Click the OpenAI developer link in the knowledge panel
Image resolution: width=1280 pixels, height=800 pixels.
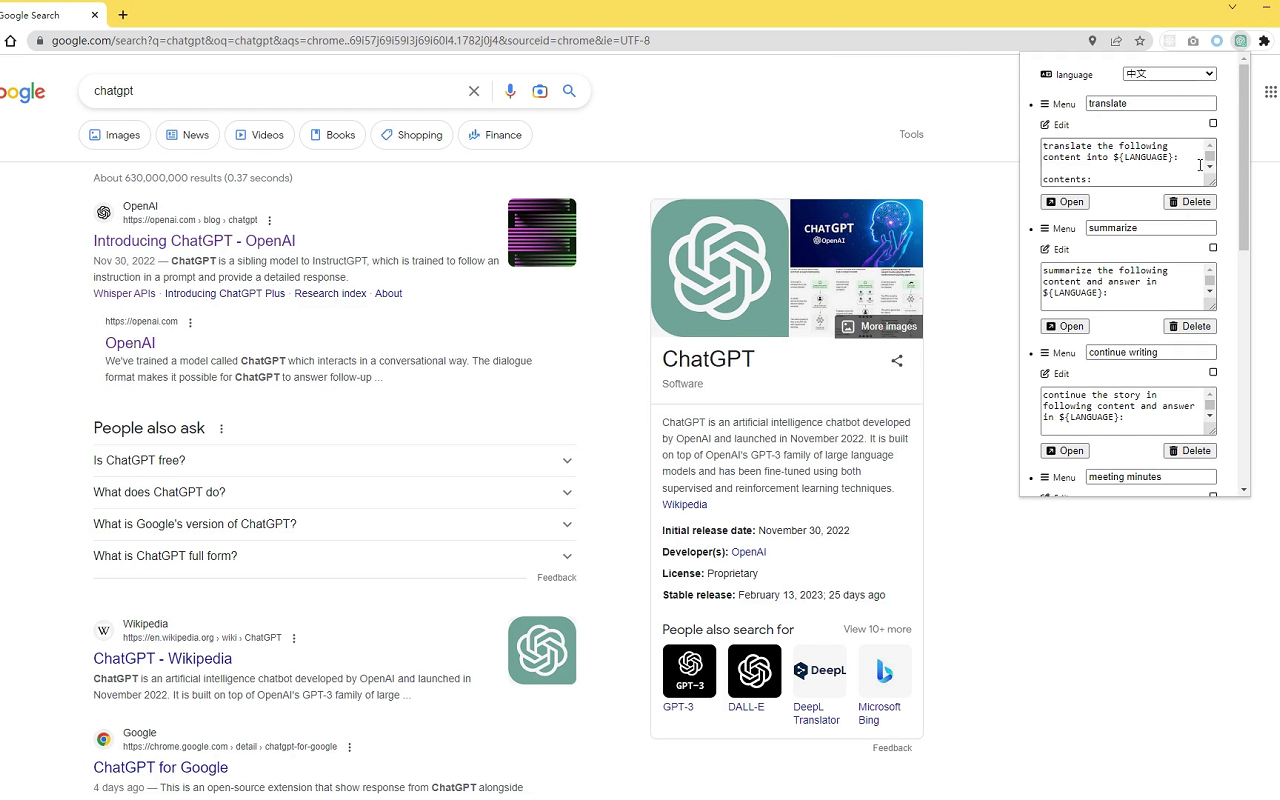(748, 552)
